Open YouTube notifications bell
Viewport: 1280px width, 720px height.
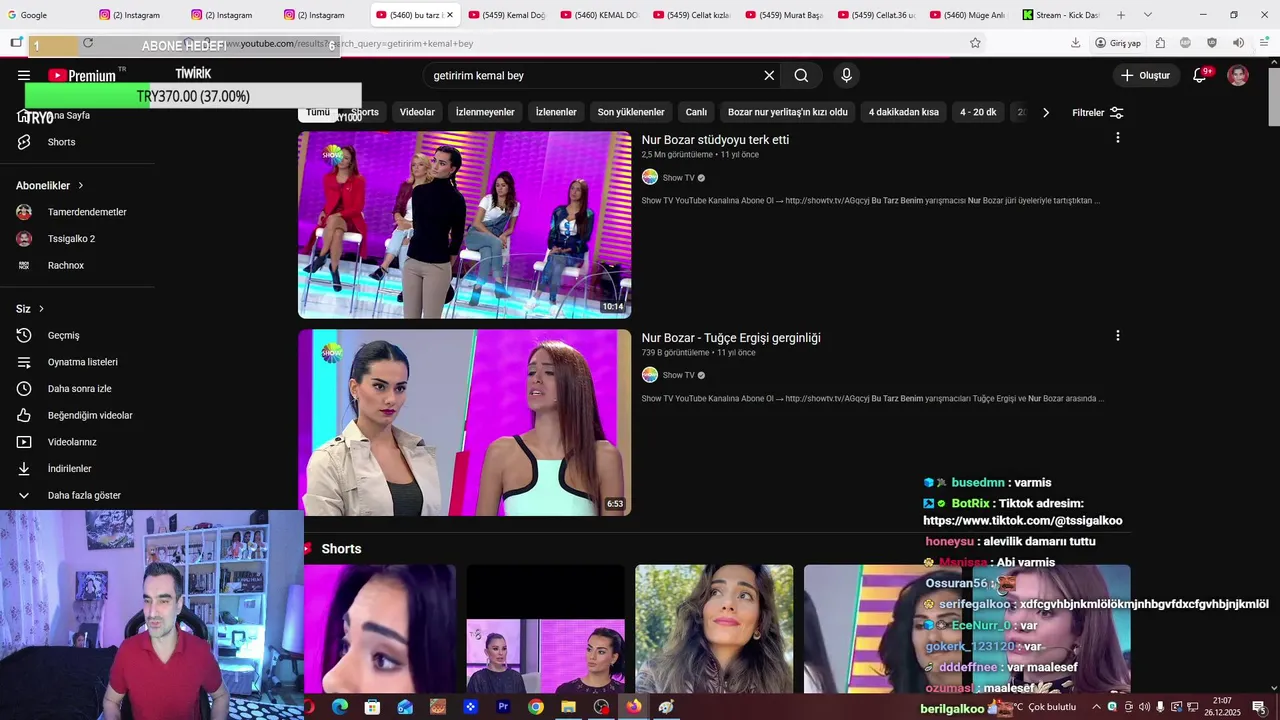[x=1200, y=75]
